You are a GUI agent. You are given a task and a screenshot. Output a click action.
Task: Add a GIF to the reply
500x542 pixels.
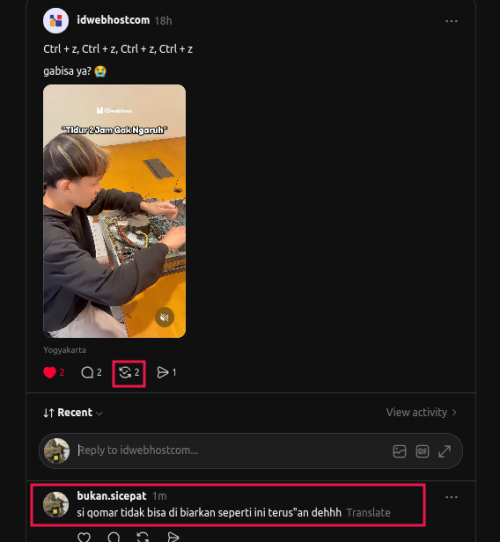click(x=422, y=451)
